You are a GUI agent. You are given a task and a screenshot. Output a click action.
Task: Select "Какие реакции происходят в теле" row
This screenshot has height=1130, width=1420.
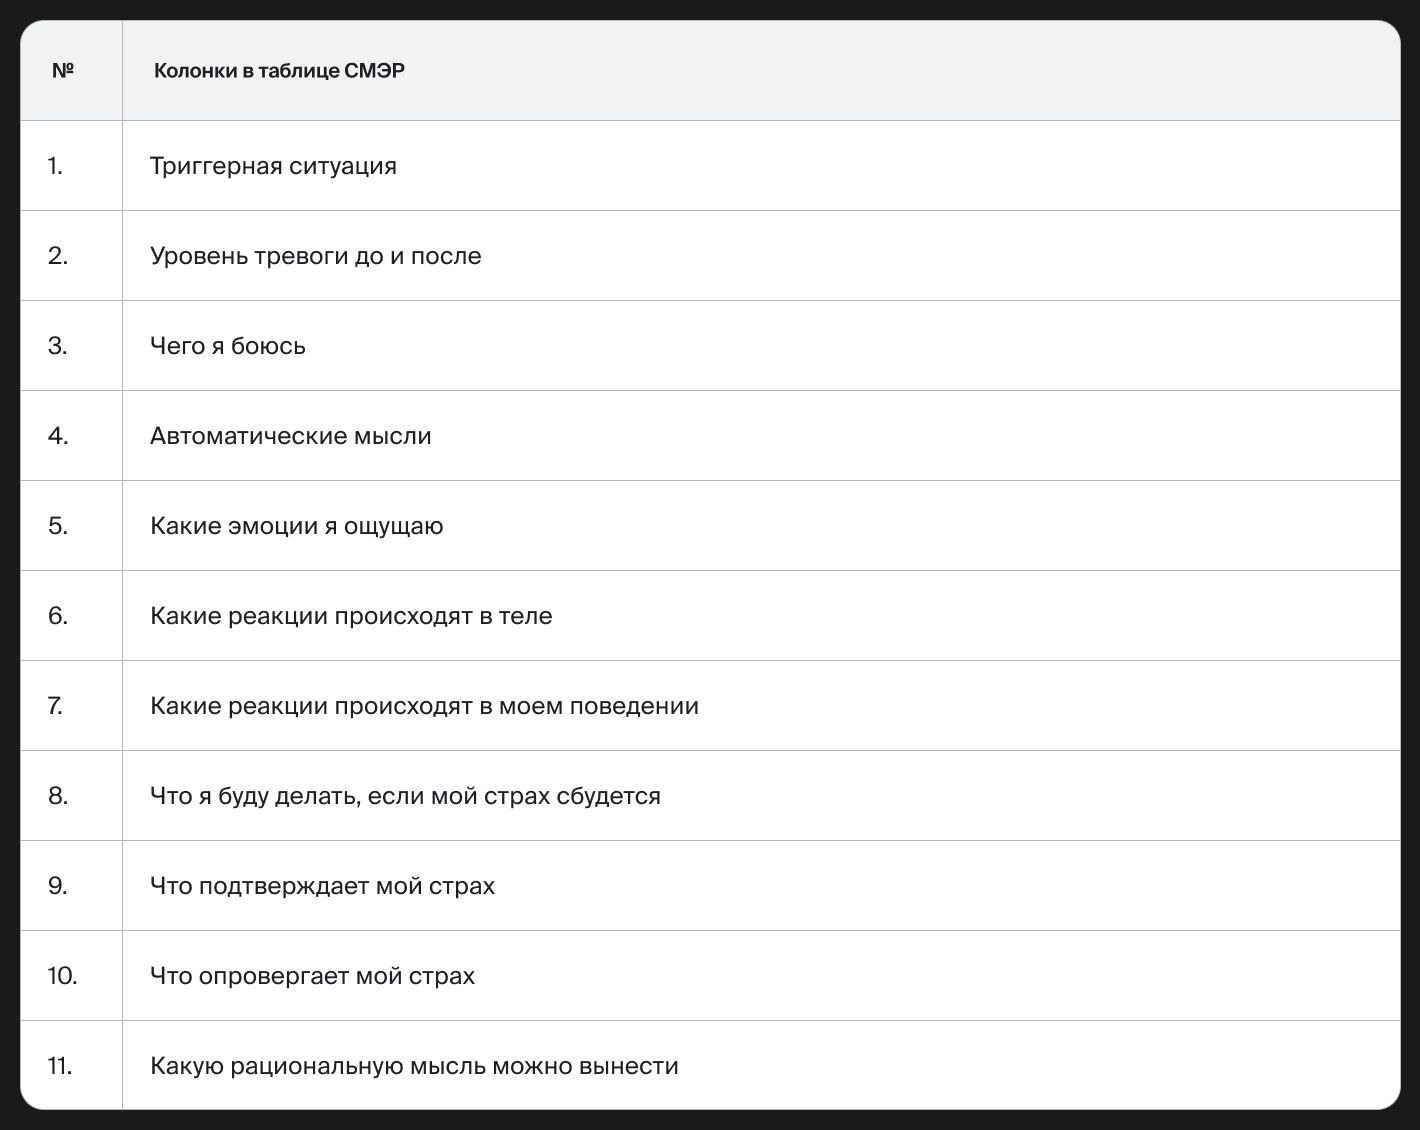click(351, 616)
